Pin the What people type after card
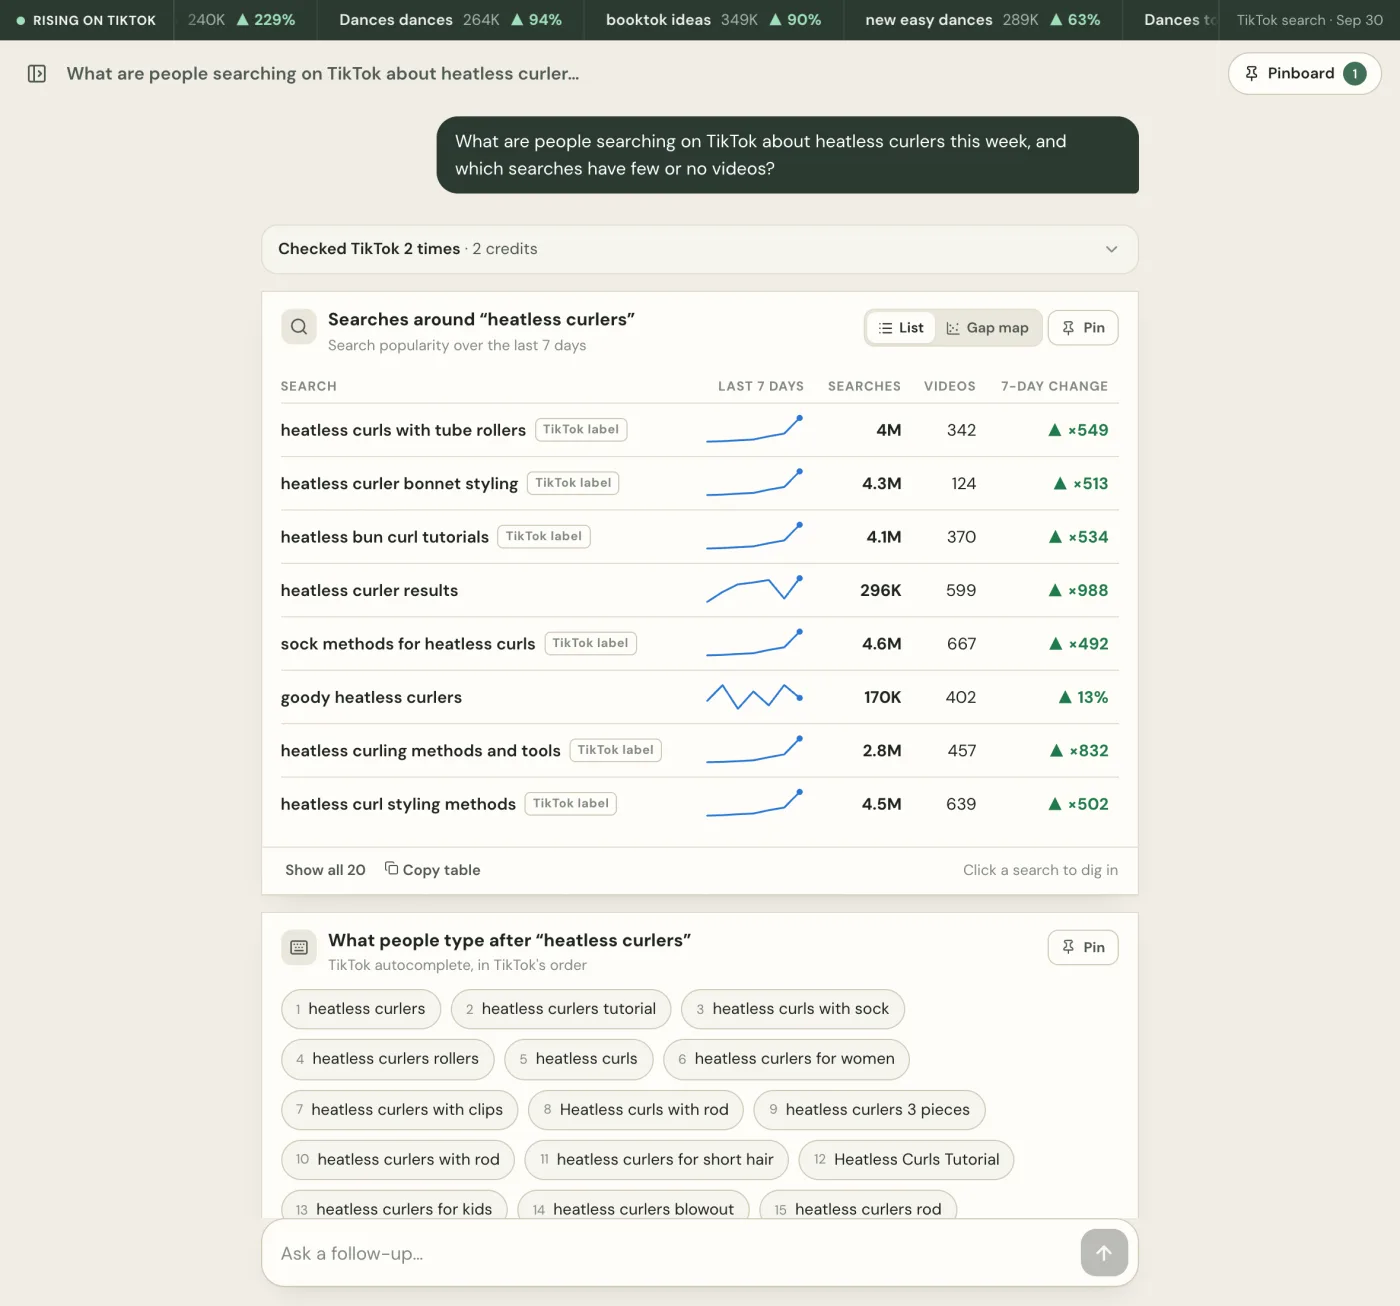Image resolution: width=1400 pixels, height=1306 pixels. (1083, 947)
